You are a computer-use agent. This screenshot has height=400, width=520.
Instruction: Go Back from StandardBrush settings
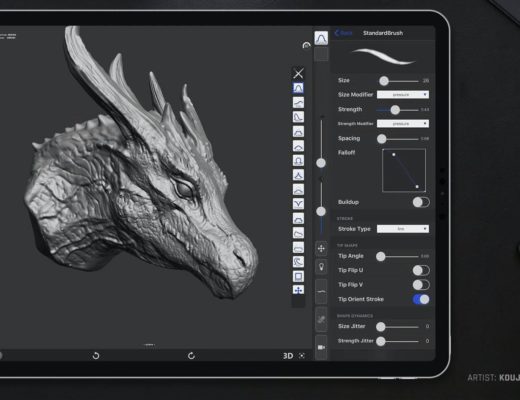point(343,33)
